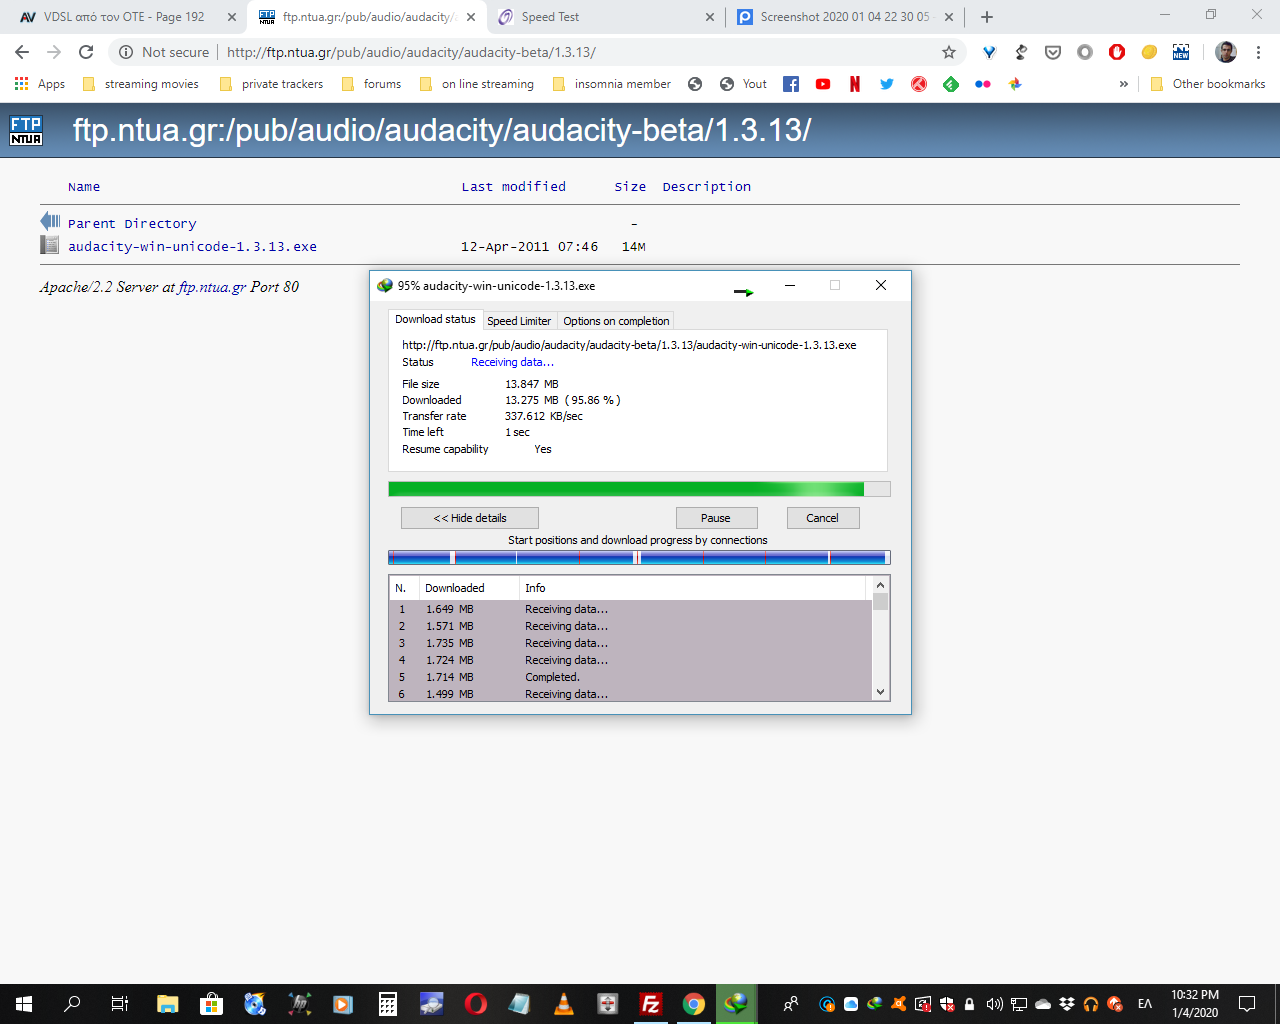Open Microsoft Store from taskbar
Image resolution: width=1280 pixels, height=1024 pixels.
[x=211, y=1004]
